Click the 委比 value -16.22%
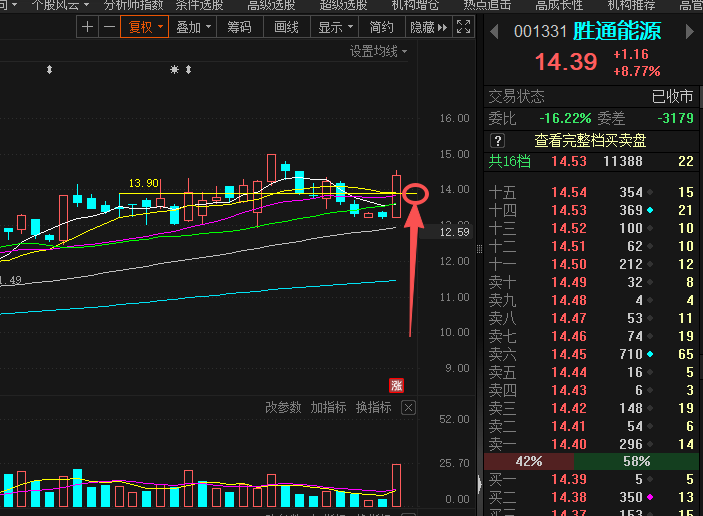 tap(565, 118)
